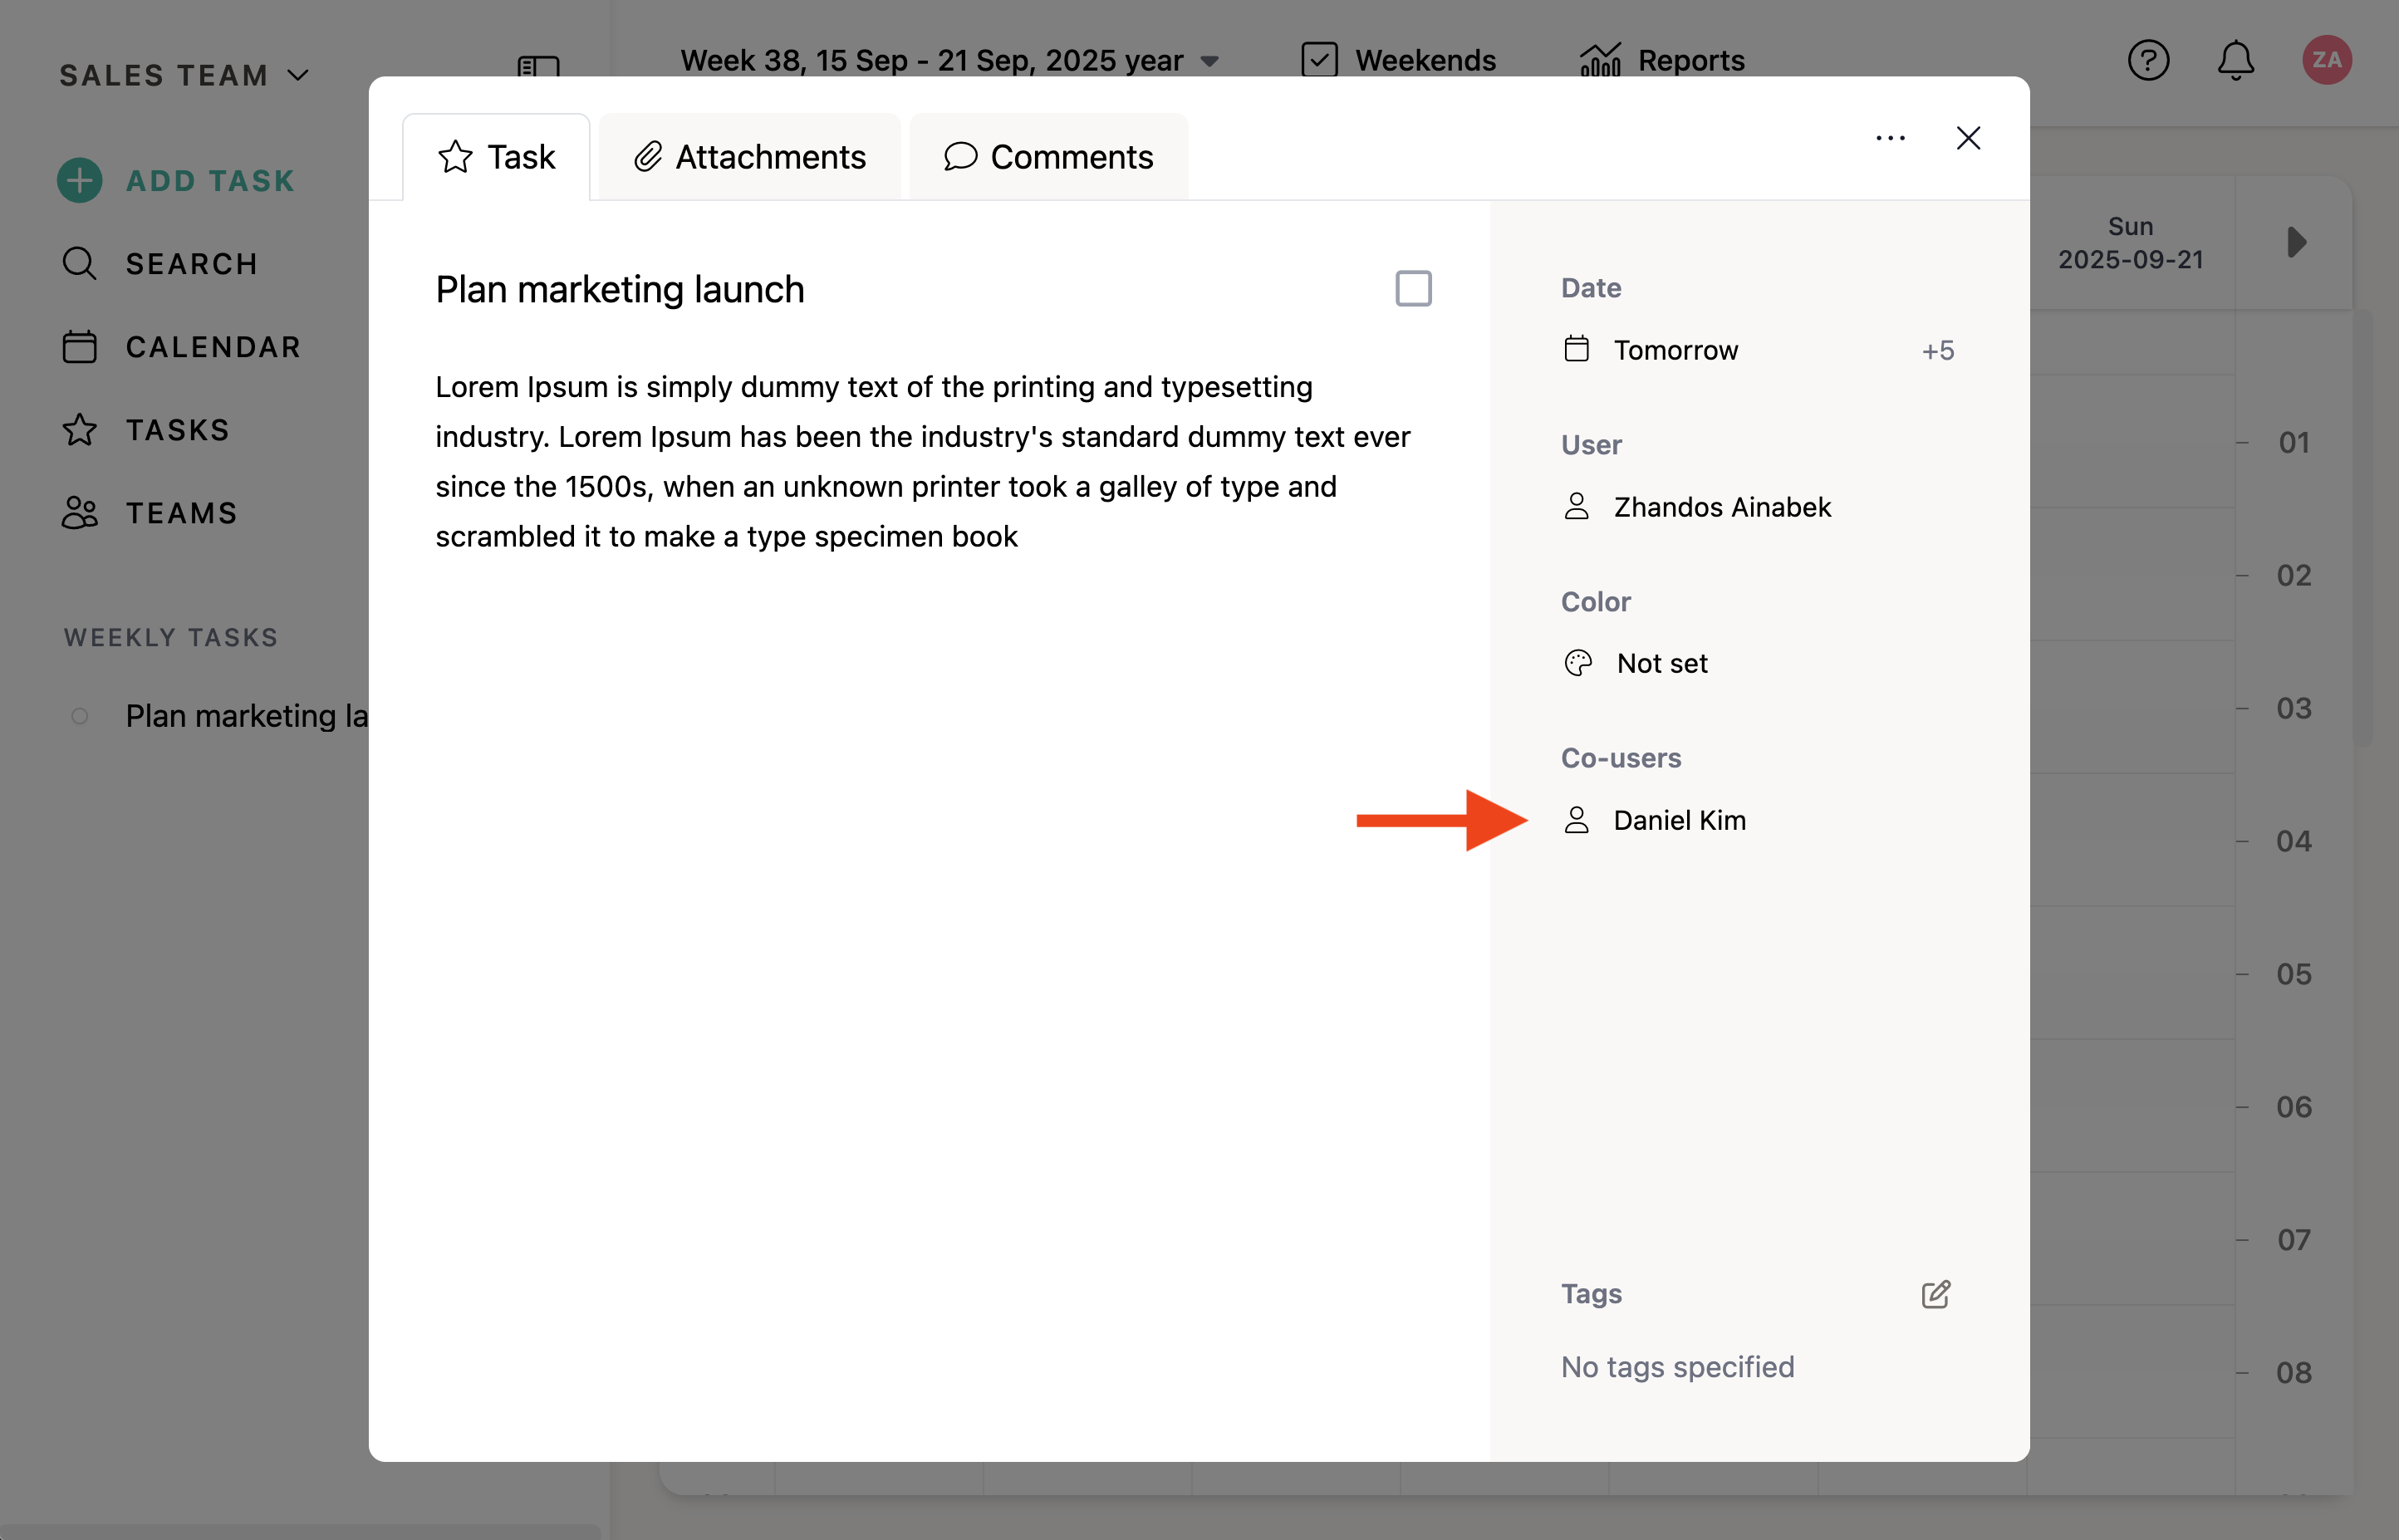The width and height of the screenshot is (2399, 1540).
Task: Click the help question mark icon
Action: (x=2147, y=61)
